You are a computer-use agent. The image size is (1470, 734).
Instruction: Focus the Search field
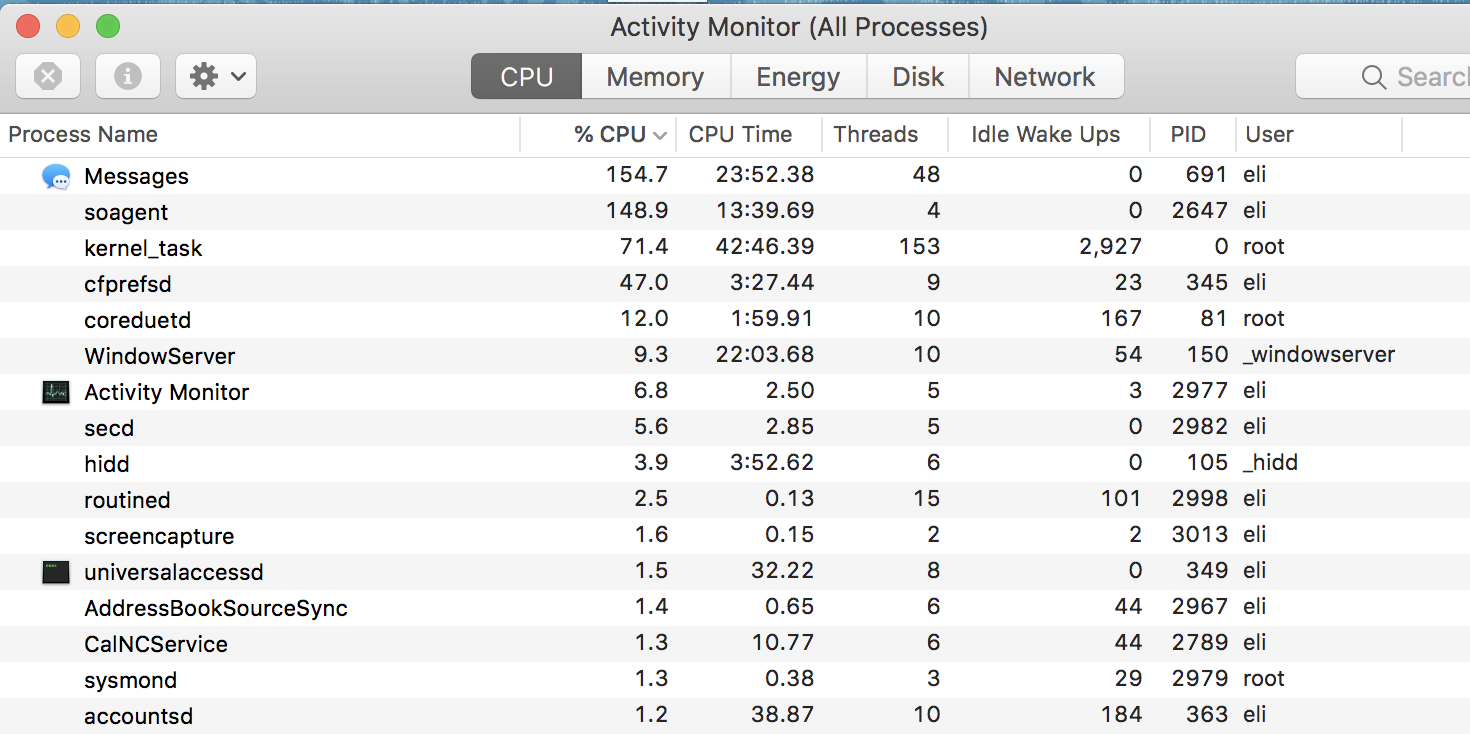click(1384, 76)
